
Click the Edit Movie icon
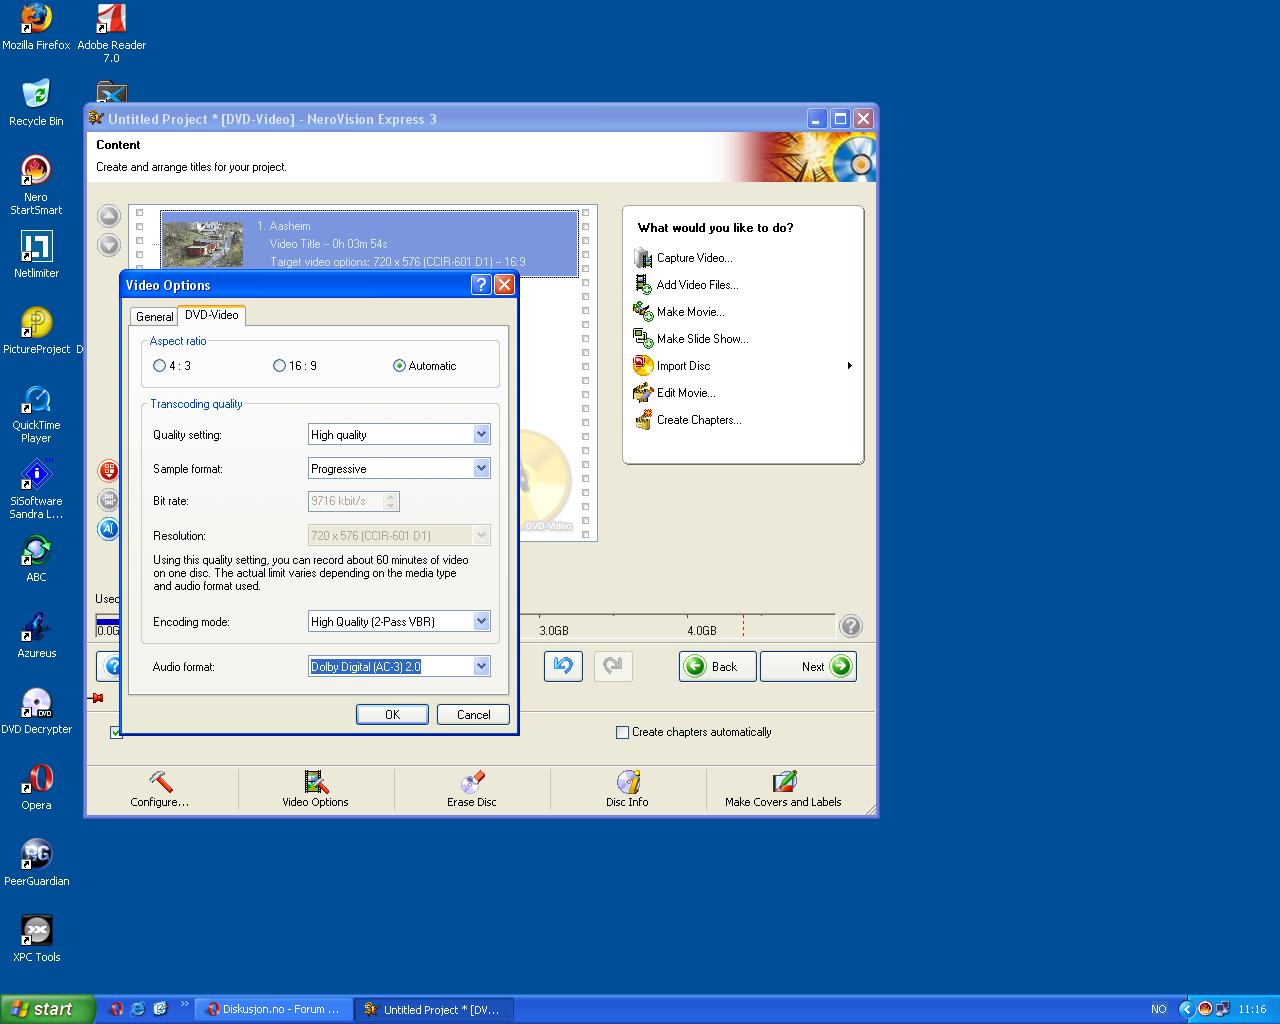point(643,393)
